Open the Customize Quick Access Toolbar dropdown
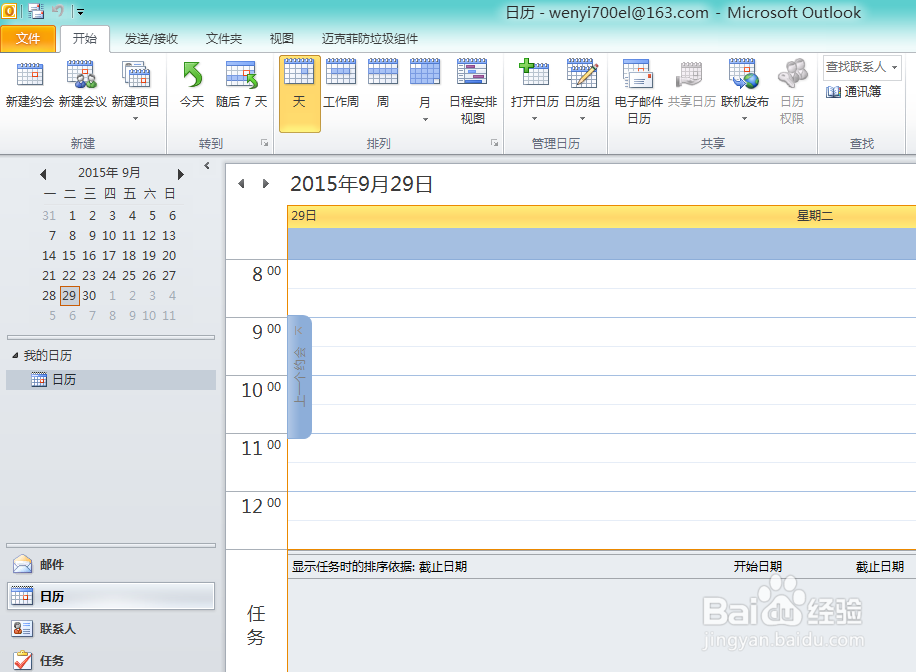Viewport: 916px width, 672px height. [x=81, y=11]
